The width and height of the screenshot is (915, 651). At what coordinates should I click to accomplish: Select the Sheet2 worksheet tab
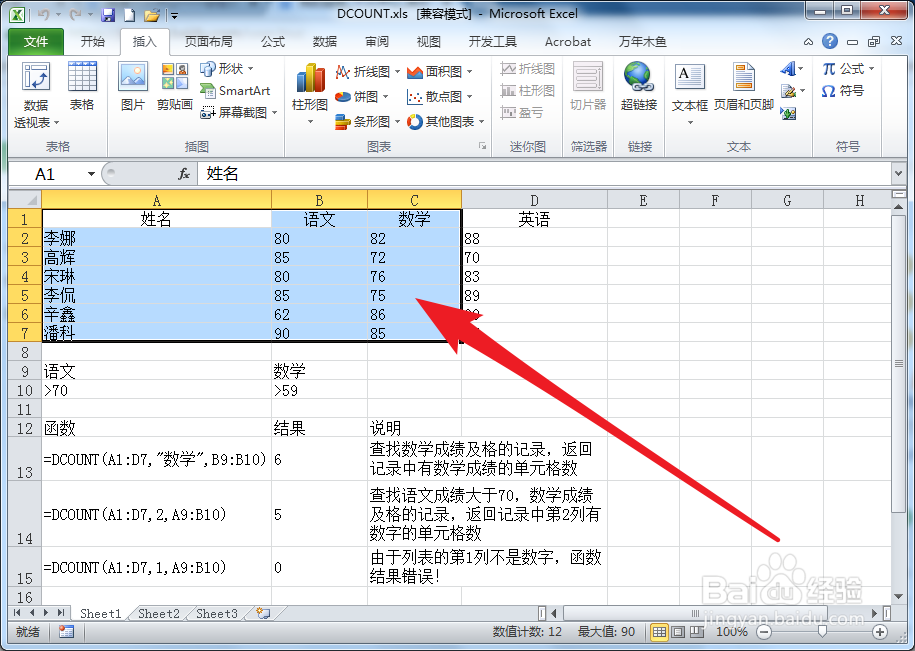click(157, 613)
